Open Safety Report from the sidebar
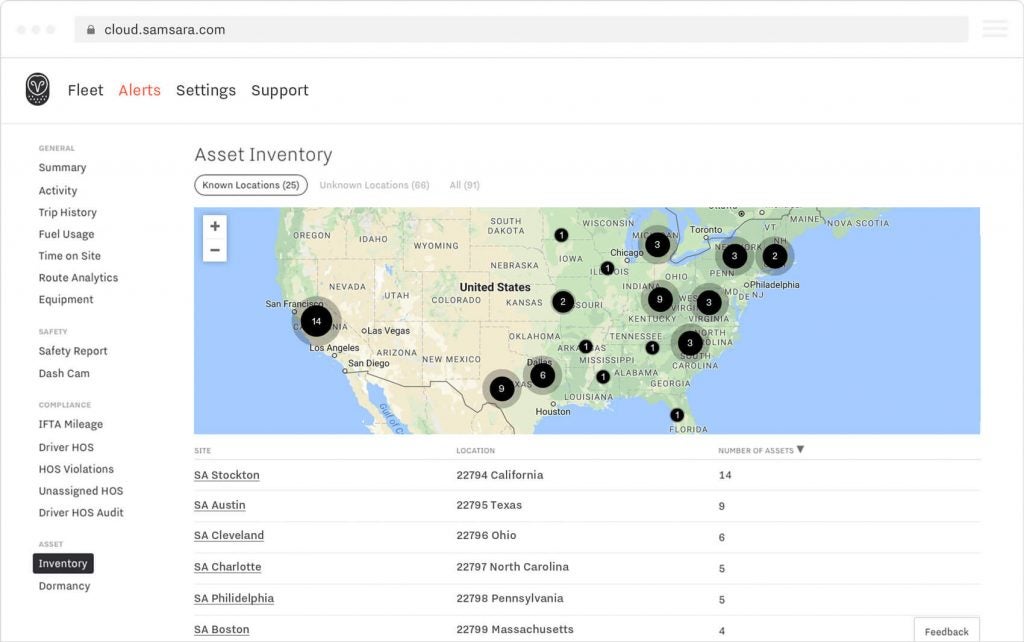 click(x=72, y=351)
